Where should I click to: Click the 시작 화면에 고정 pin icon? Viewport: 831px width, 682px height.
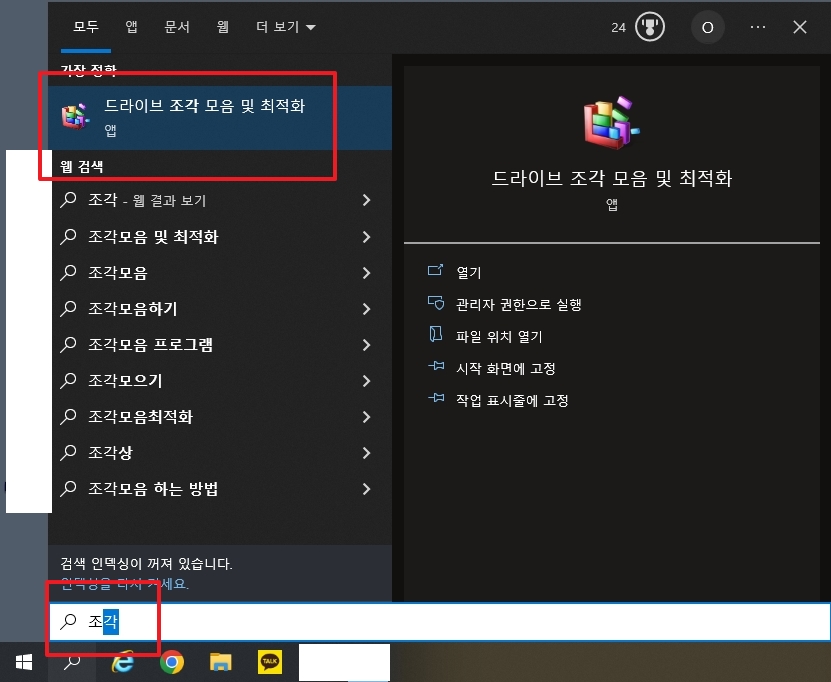436,367
